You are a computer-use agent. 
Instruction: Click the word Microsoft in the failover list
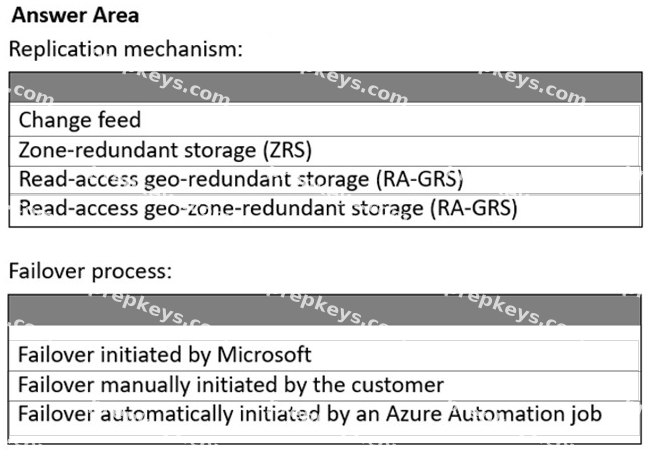point(264,355)
